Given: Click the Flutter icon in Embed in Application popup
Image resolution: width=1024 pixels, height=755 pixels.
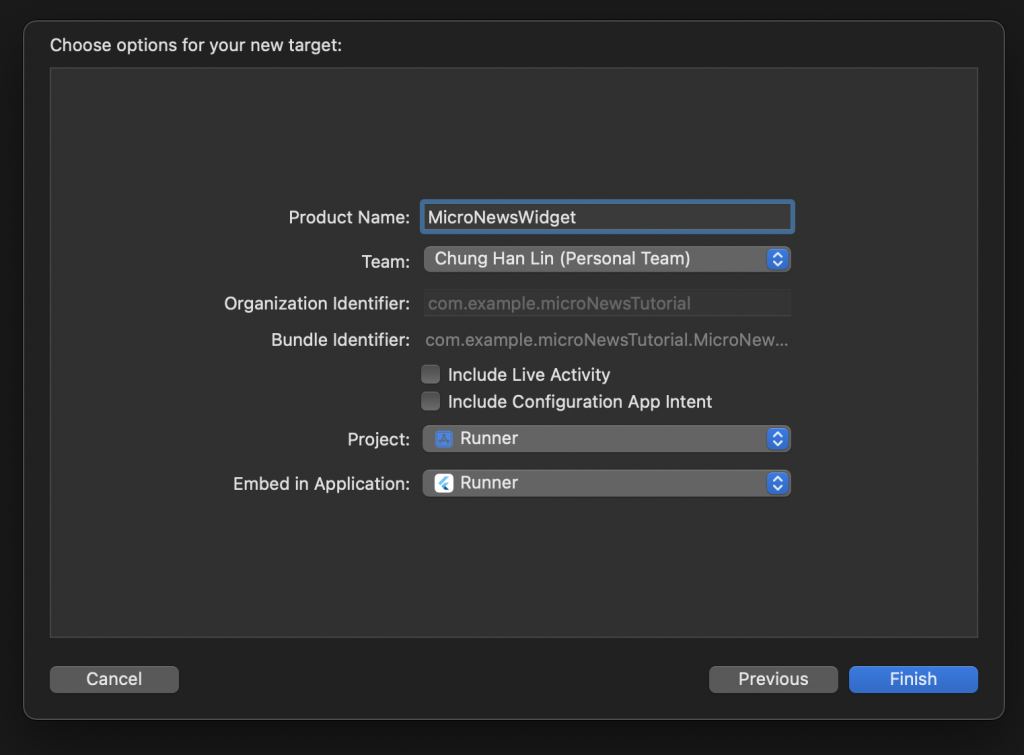Looking at the screenshot, I should [443, 483].
